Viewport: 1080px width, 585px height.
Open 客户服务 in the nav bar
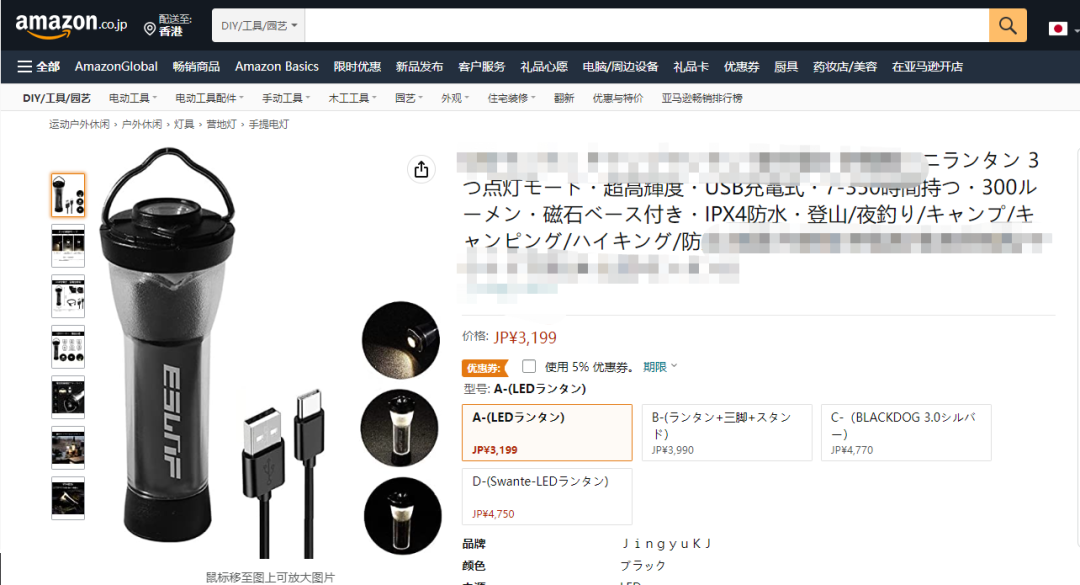pos(481,67)
